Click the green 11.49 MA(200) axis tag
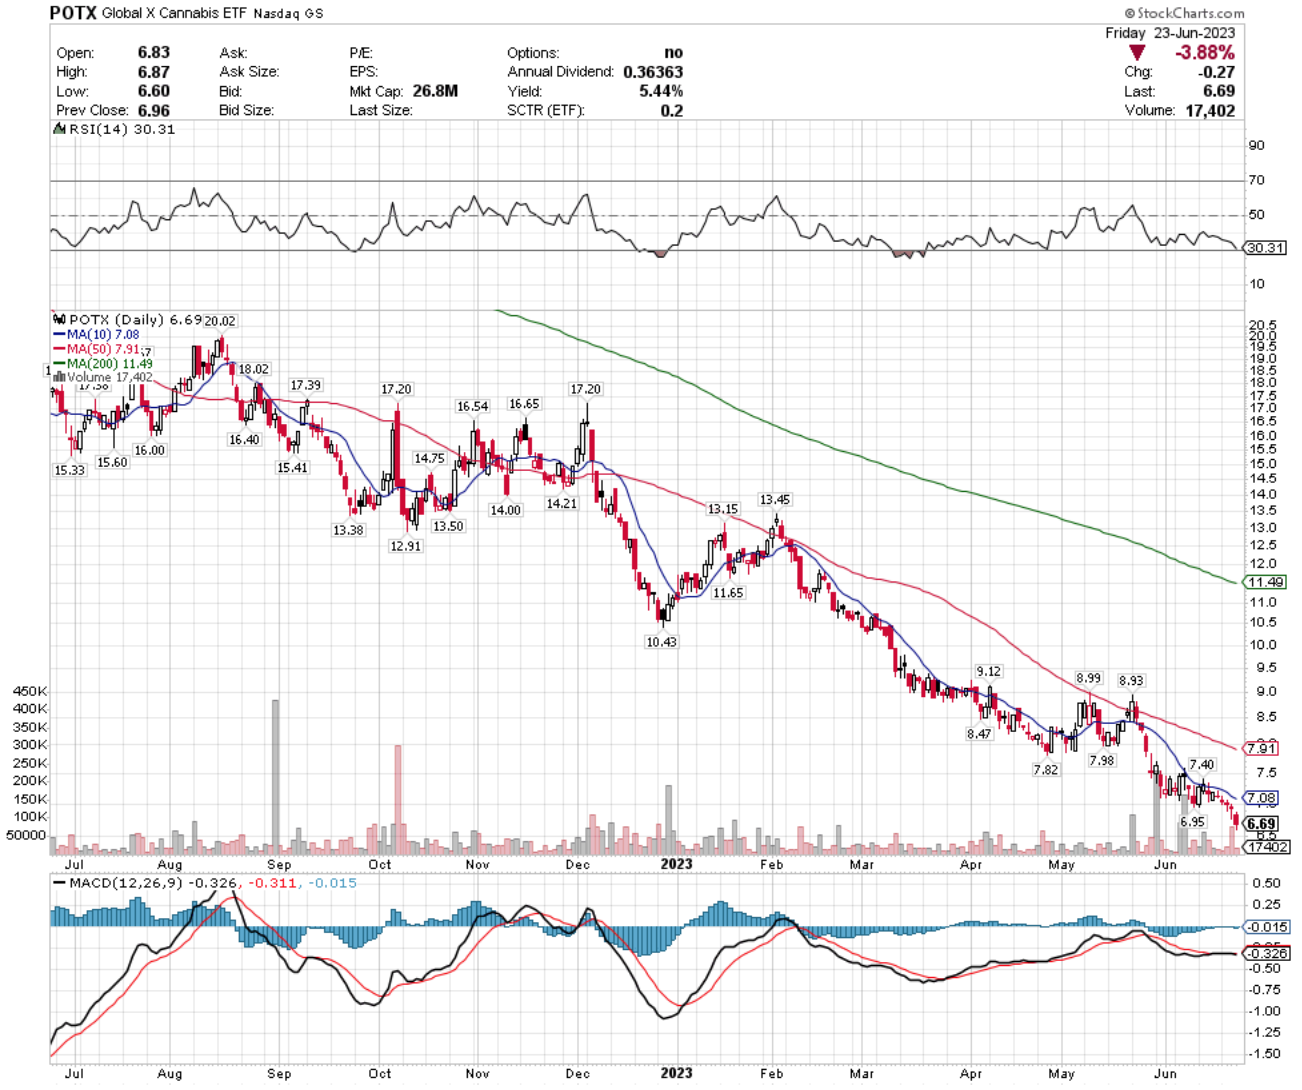 (1265, 582)
